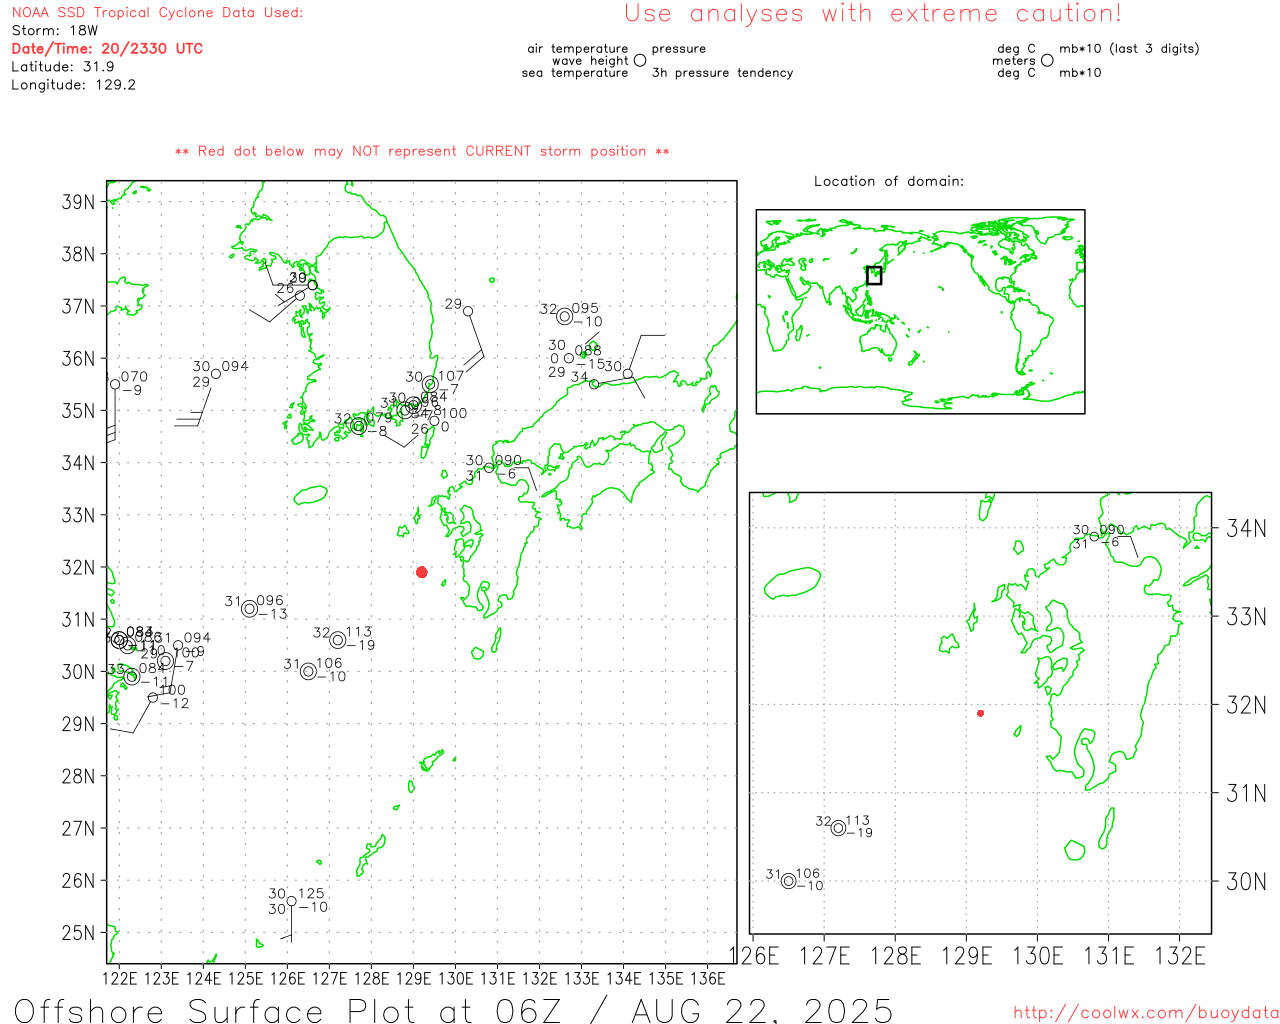Click the red storm dot on inset map
The width and height of the screenshot is (1280, 1024).
click(x=981, y=713)
